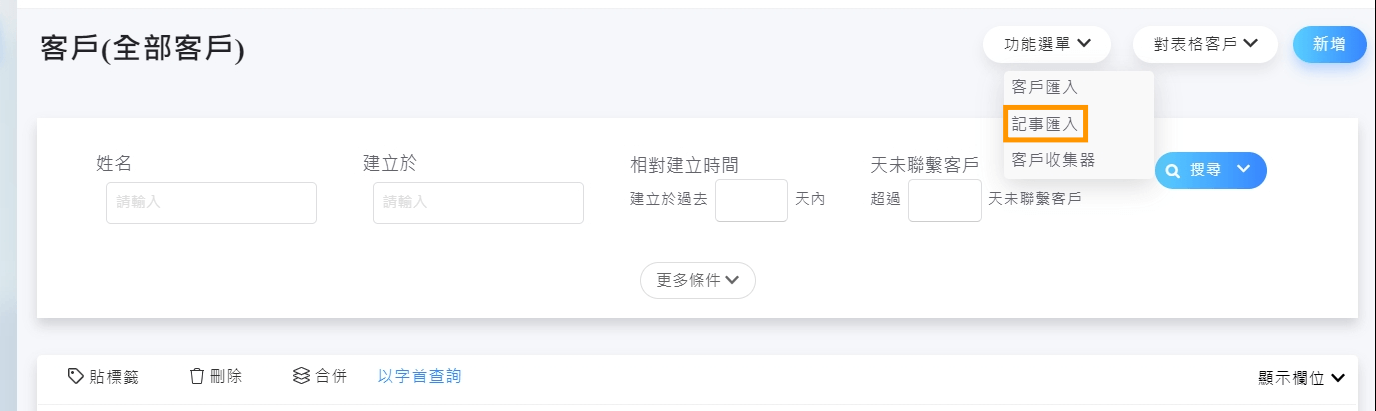Image resolution: width=1376 pixels, height=411 pixels.
Task: Expand search options arrow beside 搜尋
Action: point(1244,169)
